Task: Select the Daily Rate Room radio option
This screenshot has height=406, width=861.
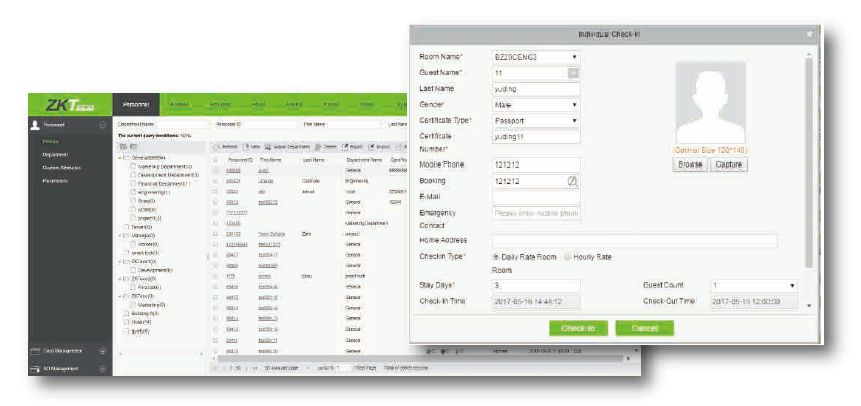Action: 498,256
